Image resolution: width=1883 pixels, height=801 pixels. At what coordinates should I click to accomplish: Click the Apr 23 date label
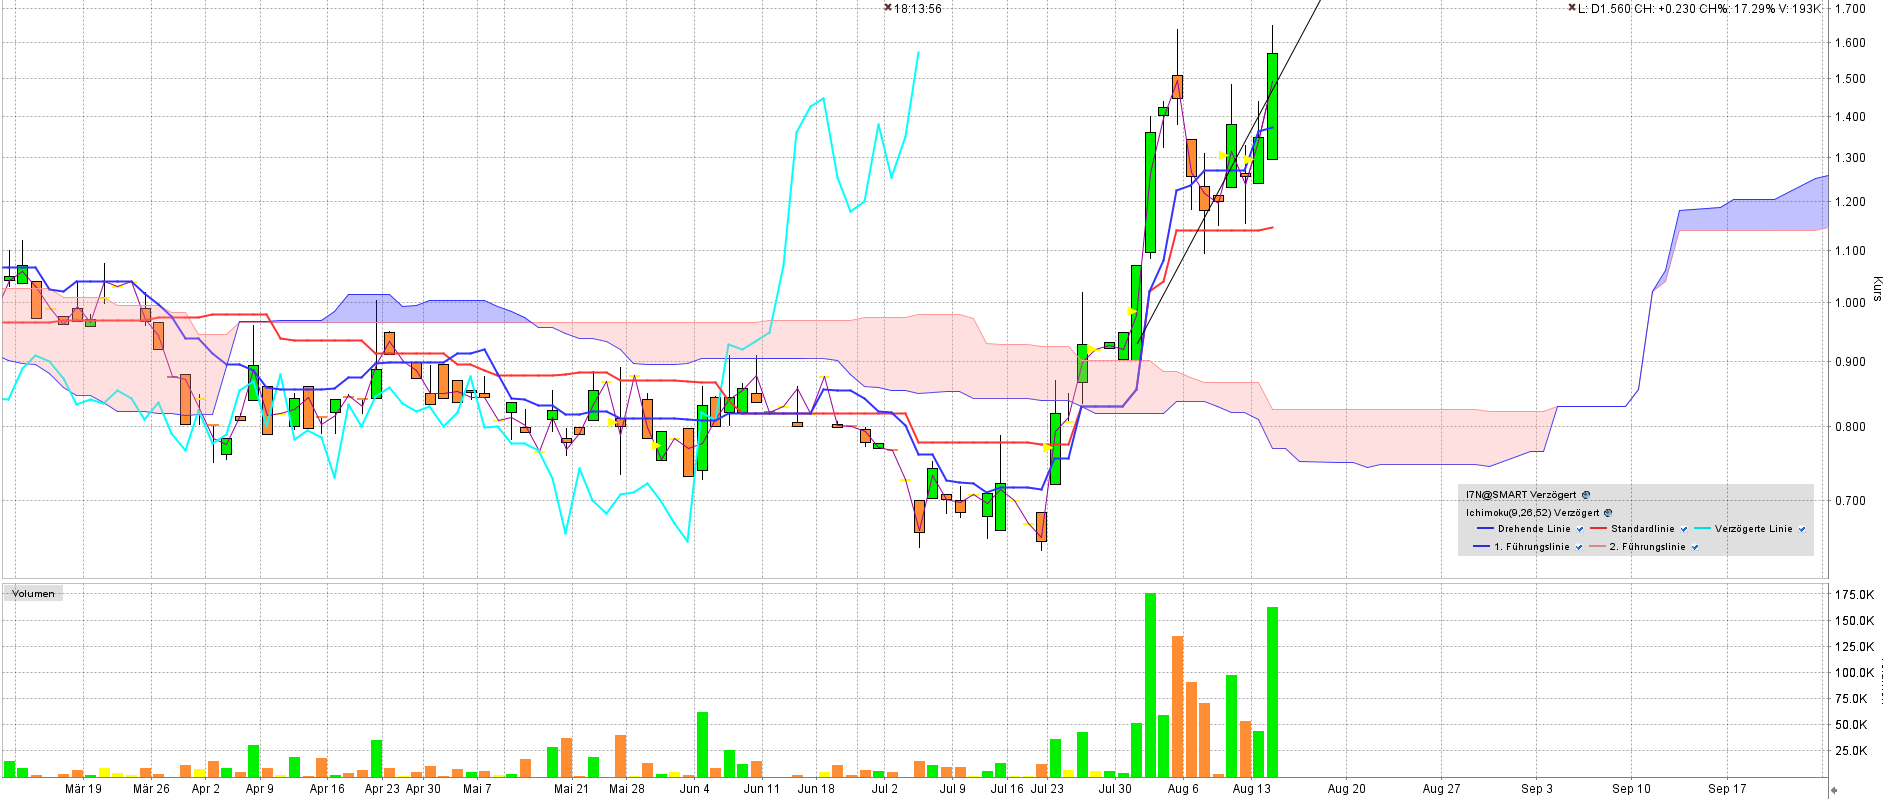[382, 789]
